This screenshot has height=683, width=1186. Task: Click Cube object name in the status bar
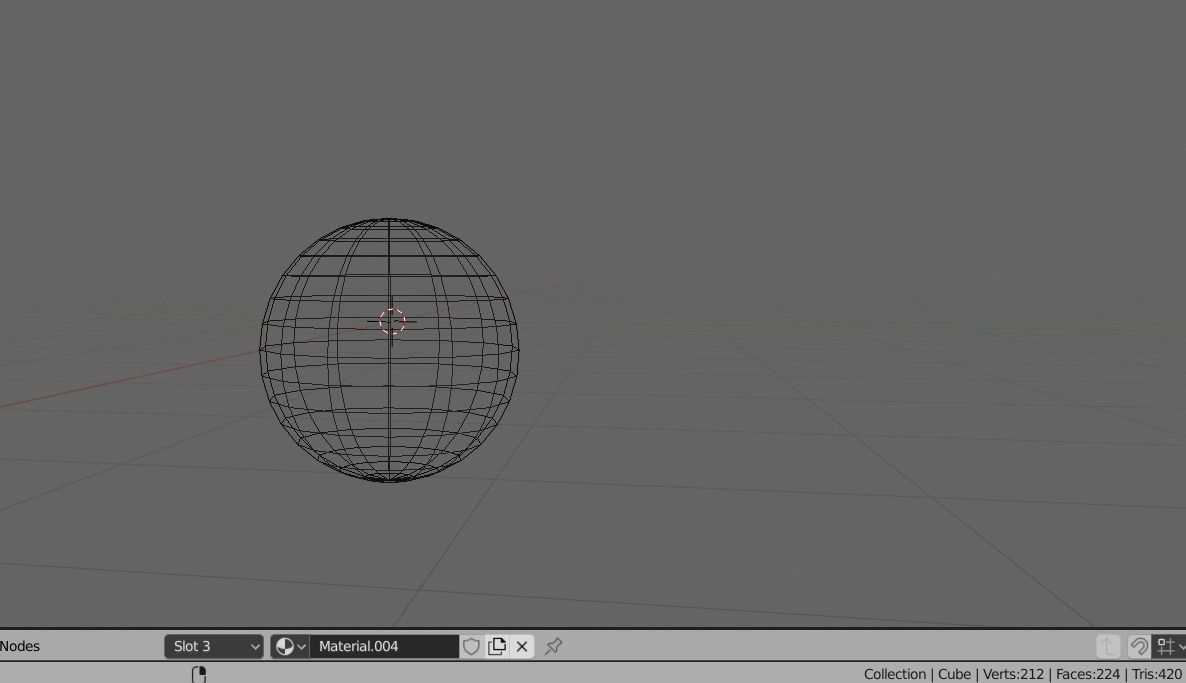[x=955, y=673]
